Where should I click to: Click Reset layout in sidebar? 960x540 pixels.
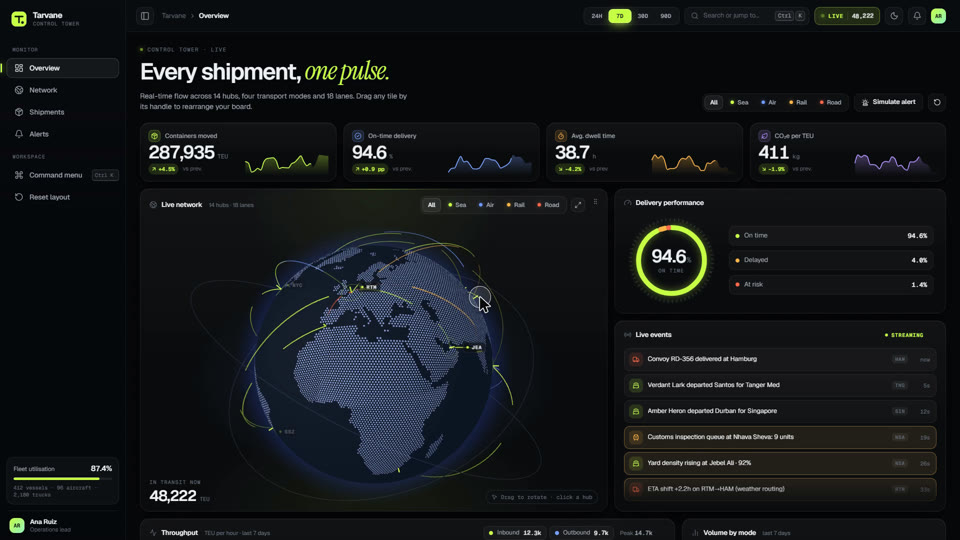(x=62, y=197)
